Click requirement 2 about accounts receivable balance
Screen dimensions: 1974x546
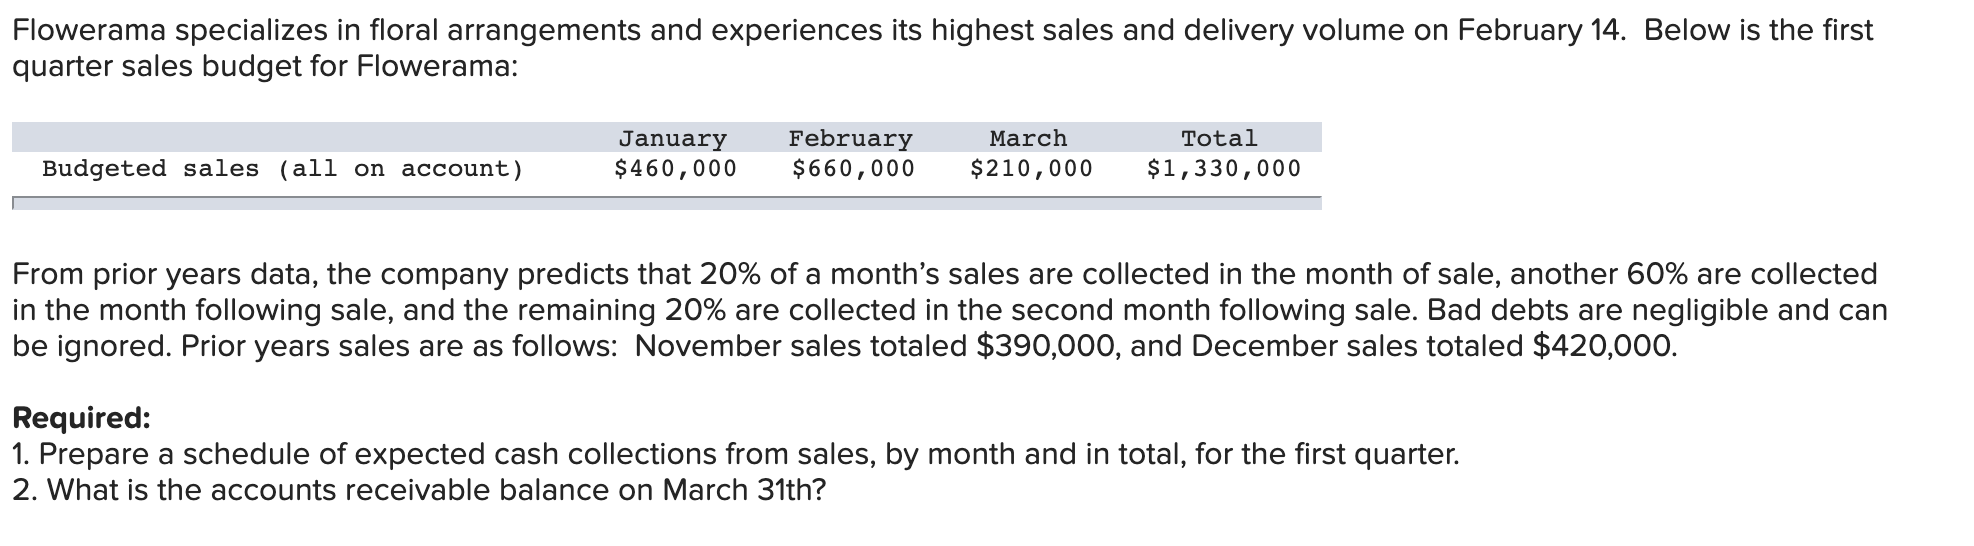tap(419, 490)
